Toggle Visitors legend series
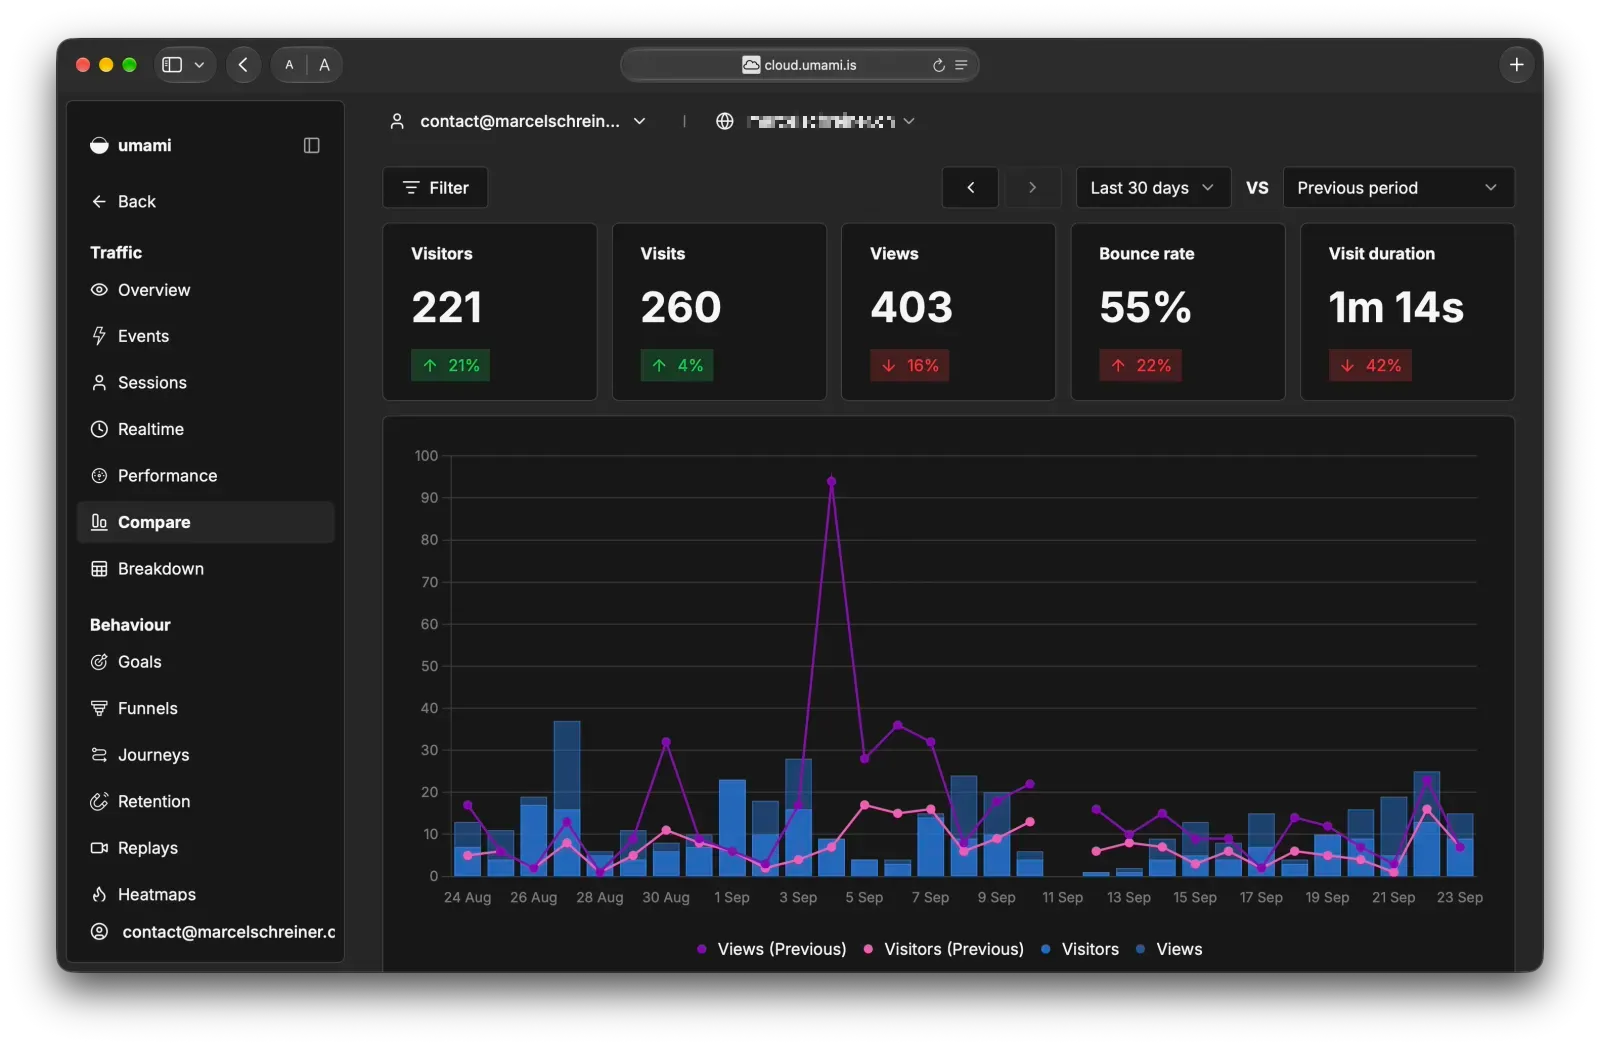Viewport: 1600px width, 1047px height. [x=1079, y=949]
